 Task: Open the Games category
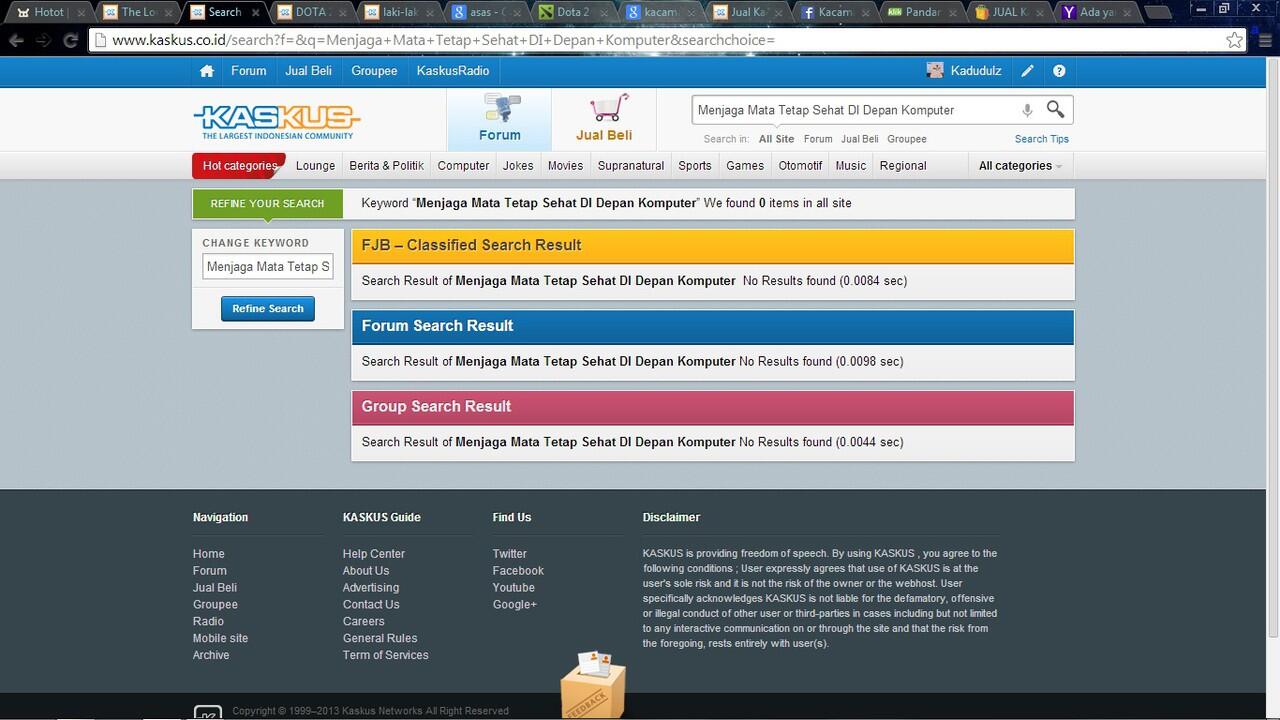click(745, 166)
